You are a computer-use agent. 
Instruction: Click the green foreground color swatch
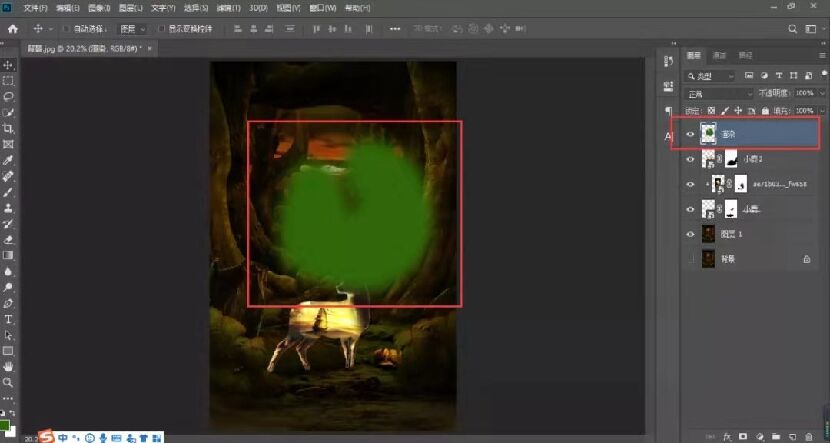pos(5,424)
